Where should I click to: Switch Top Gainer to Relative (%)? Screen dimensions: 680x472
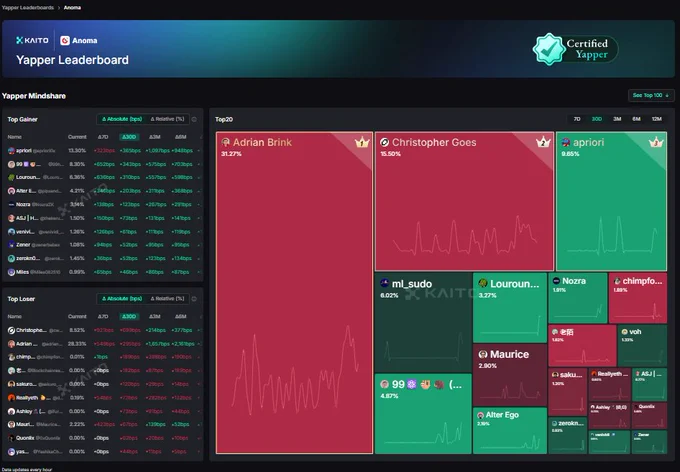[167, 119]
